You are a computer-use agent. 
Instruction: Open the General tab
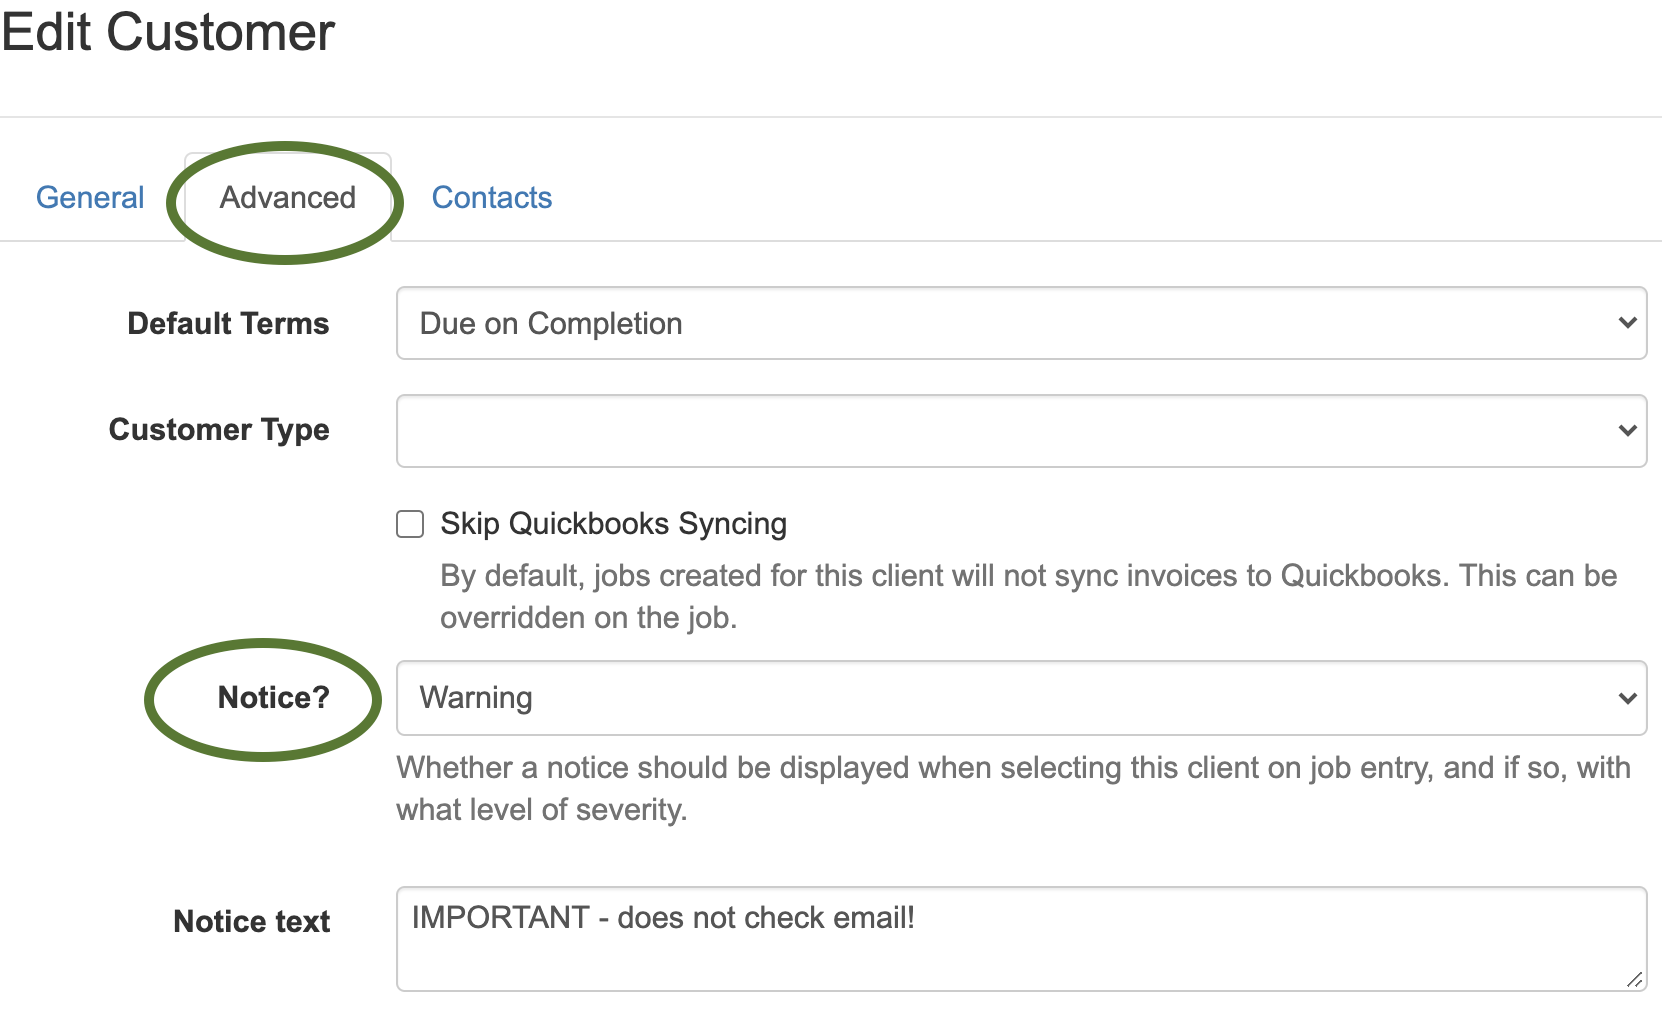coord(90,197)
